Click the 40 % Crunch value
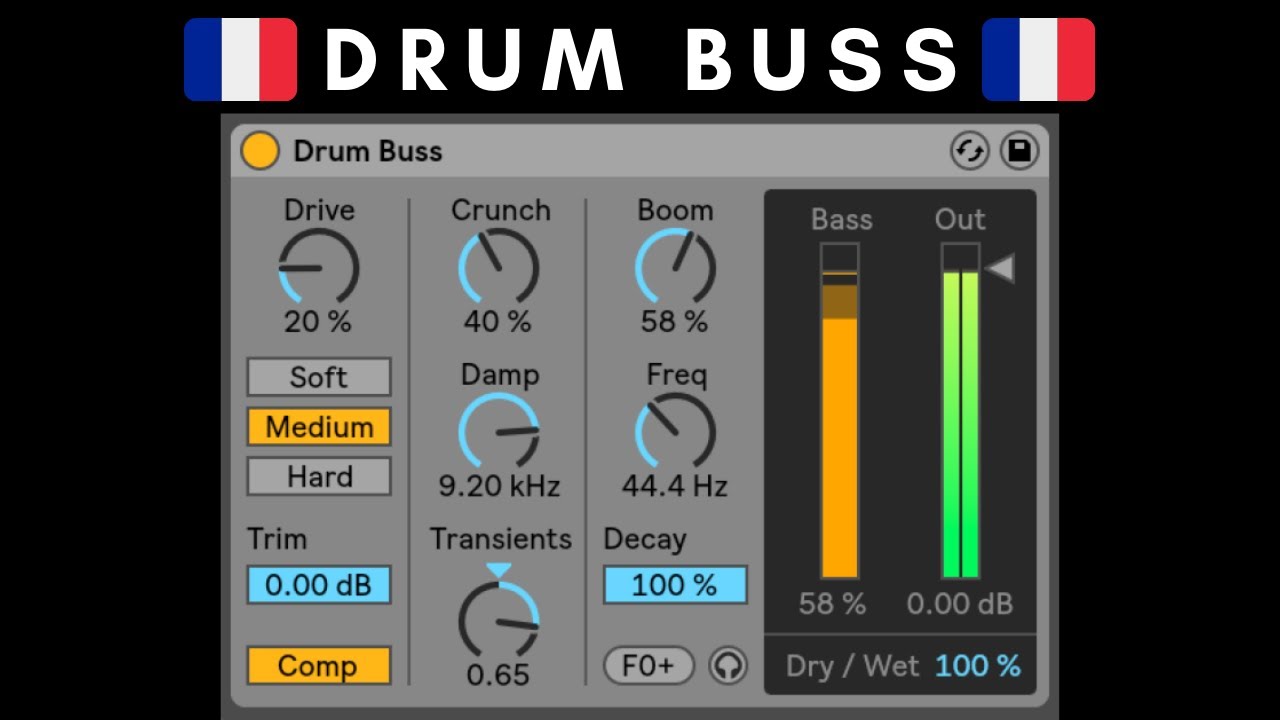 click(498, 322)
